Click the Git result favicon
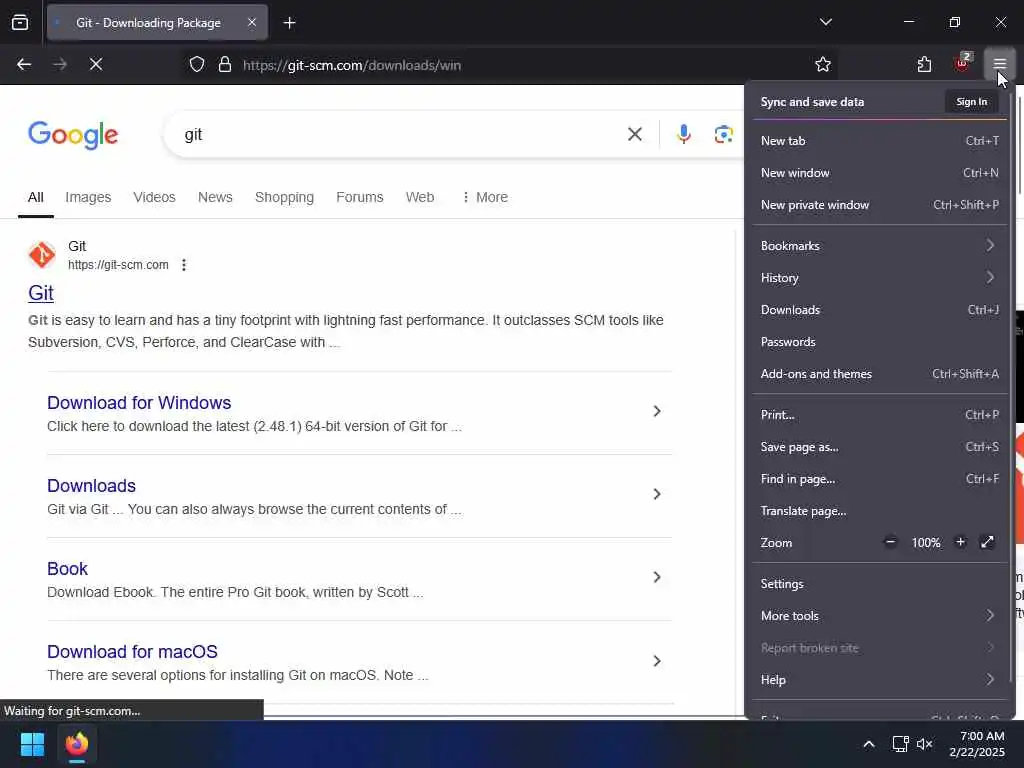 [x=42, y=255]
